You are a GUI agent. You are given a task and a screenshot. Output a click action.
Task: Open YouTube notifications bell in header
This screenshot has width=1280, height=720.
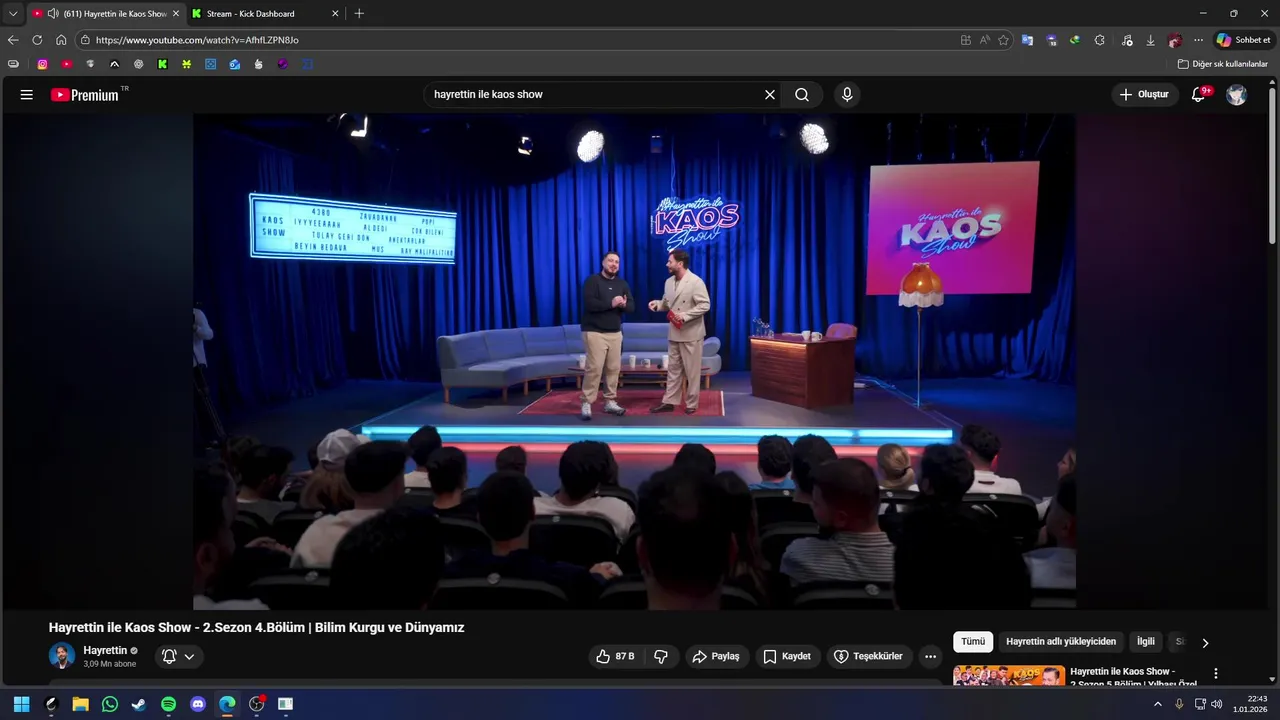tap(1198, 95)
